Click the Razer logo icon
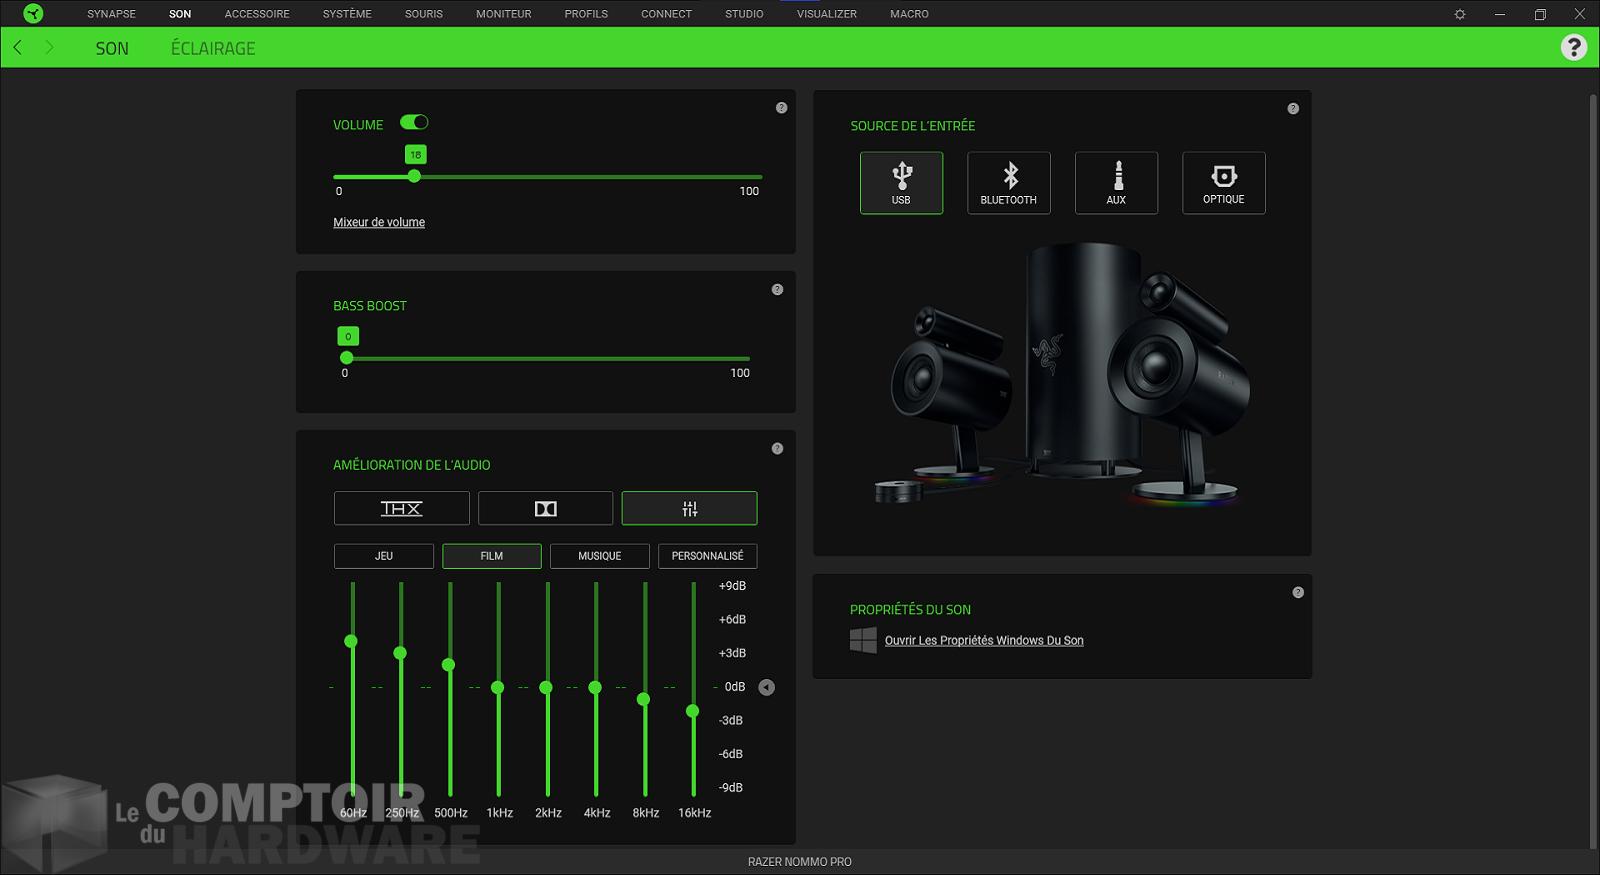Screen dimensions: 1600x875 click(33, 13)
